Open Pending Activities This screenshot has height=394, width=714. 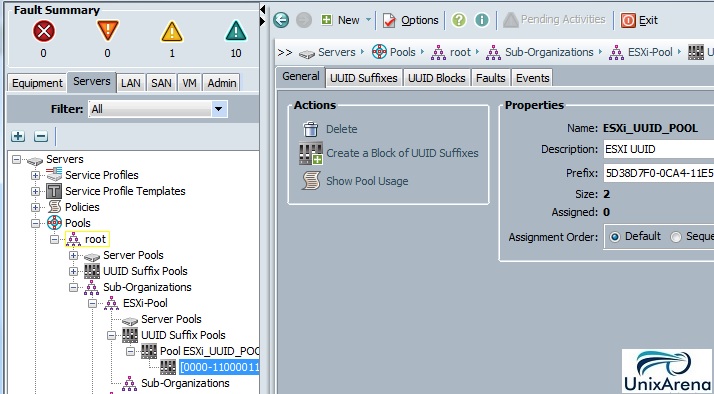coord(554,20)
